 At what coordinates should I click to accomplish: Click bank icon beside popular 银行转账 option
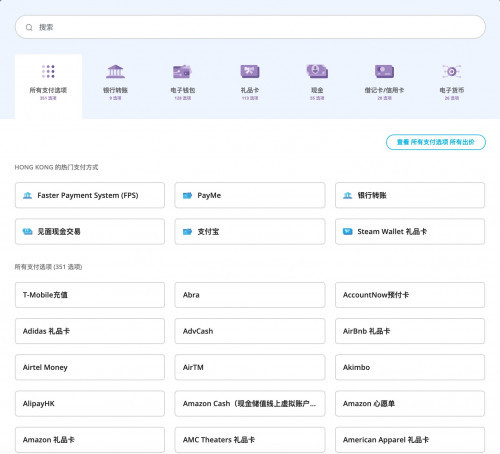coord(348,195)
